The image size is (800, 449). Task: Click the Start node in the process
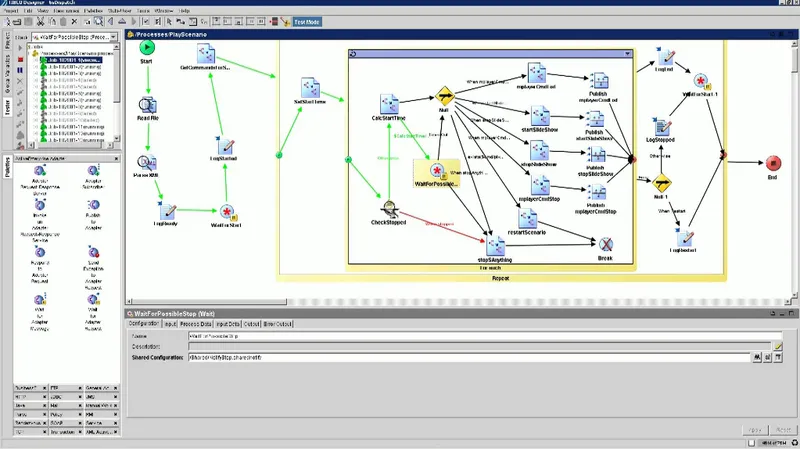(x=147, y=47)
